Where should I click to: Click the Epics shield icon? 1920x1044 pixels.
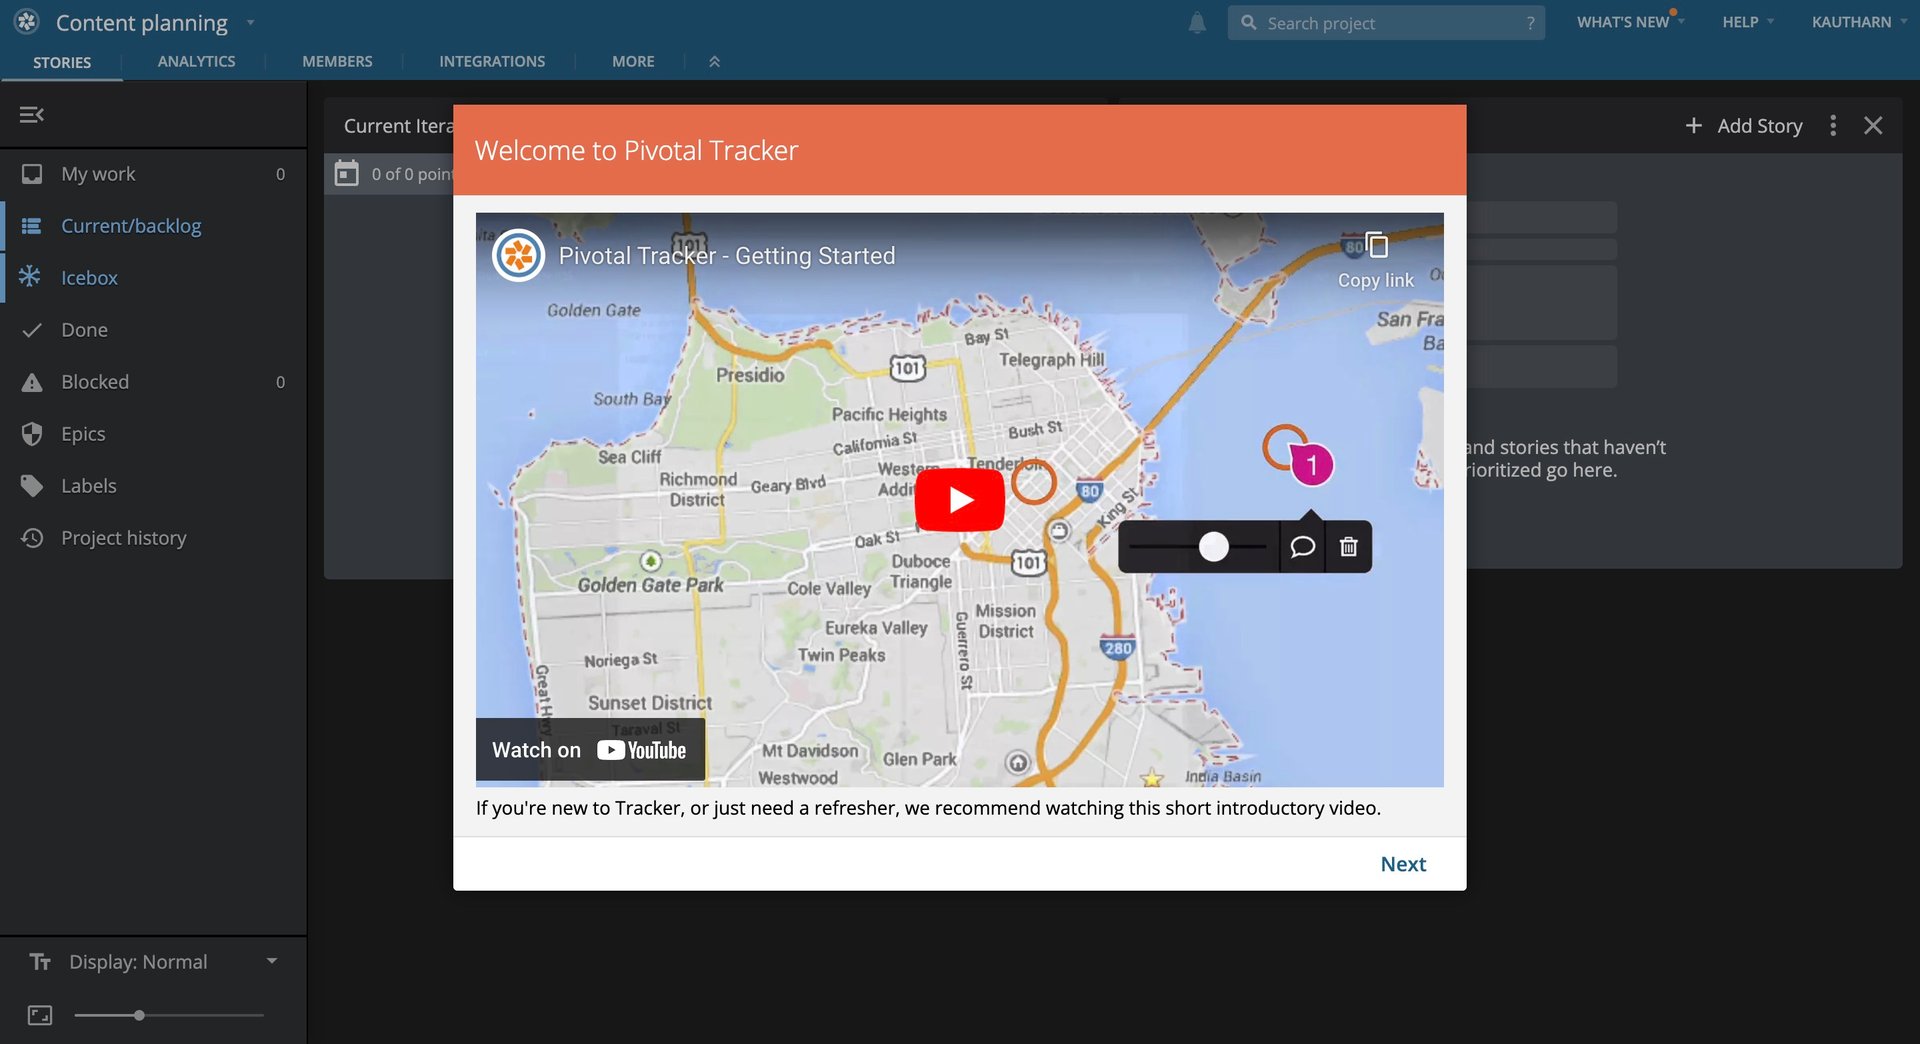click(32, 434)
